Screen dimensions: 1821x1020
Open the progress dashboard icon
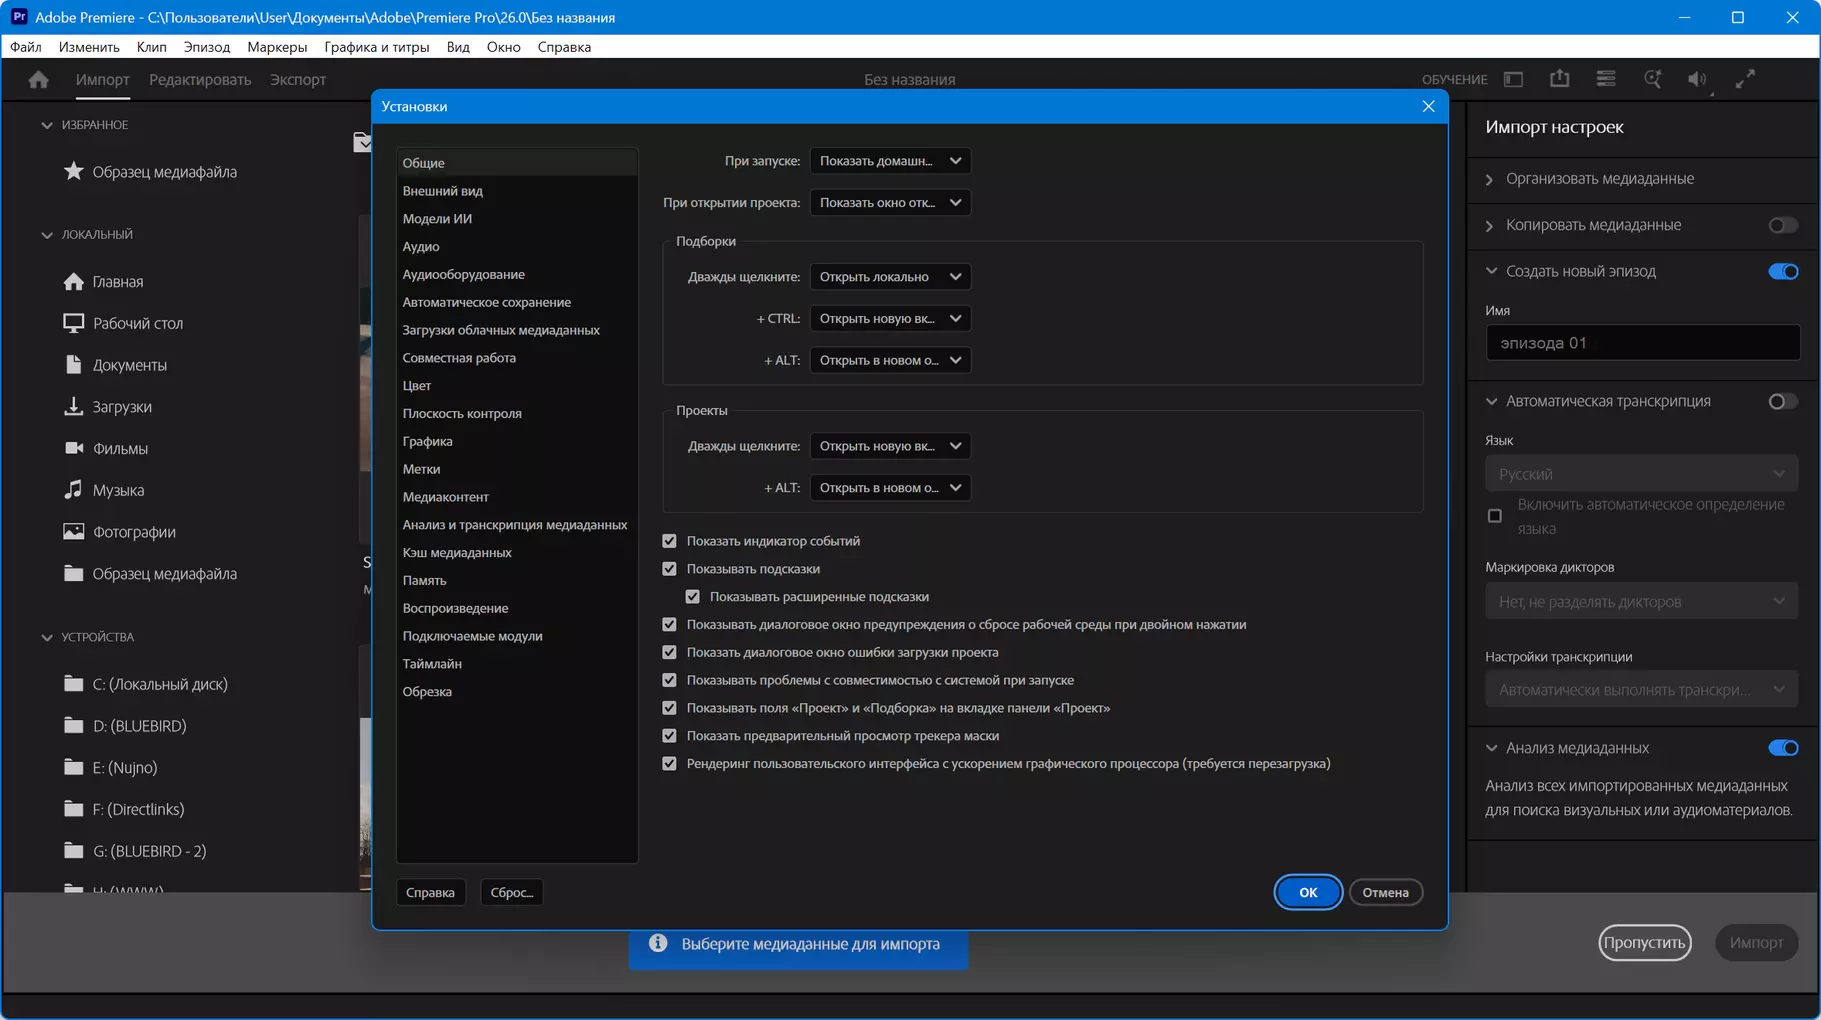coord(1606,79)
